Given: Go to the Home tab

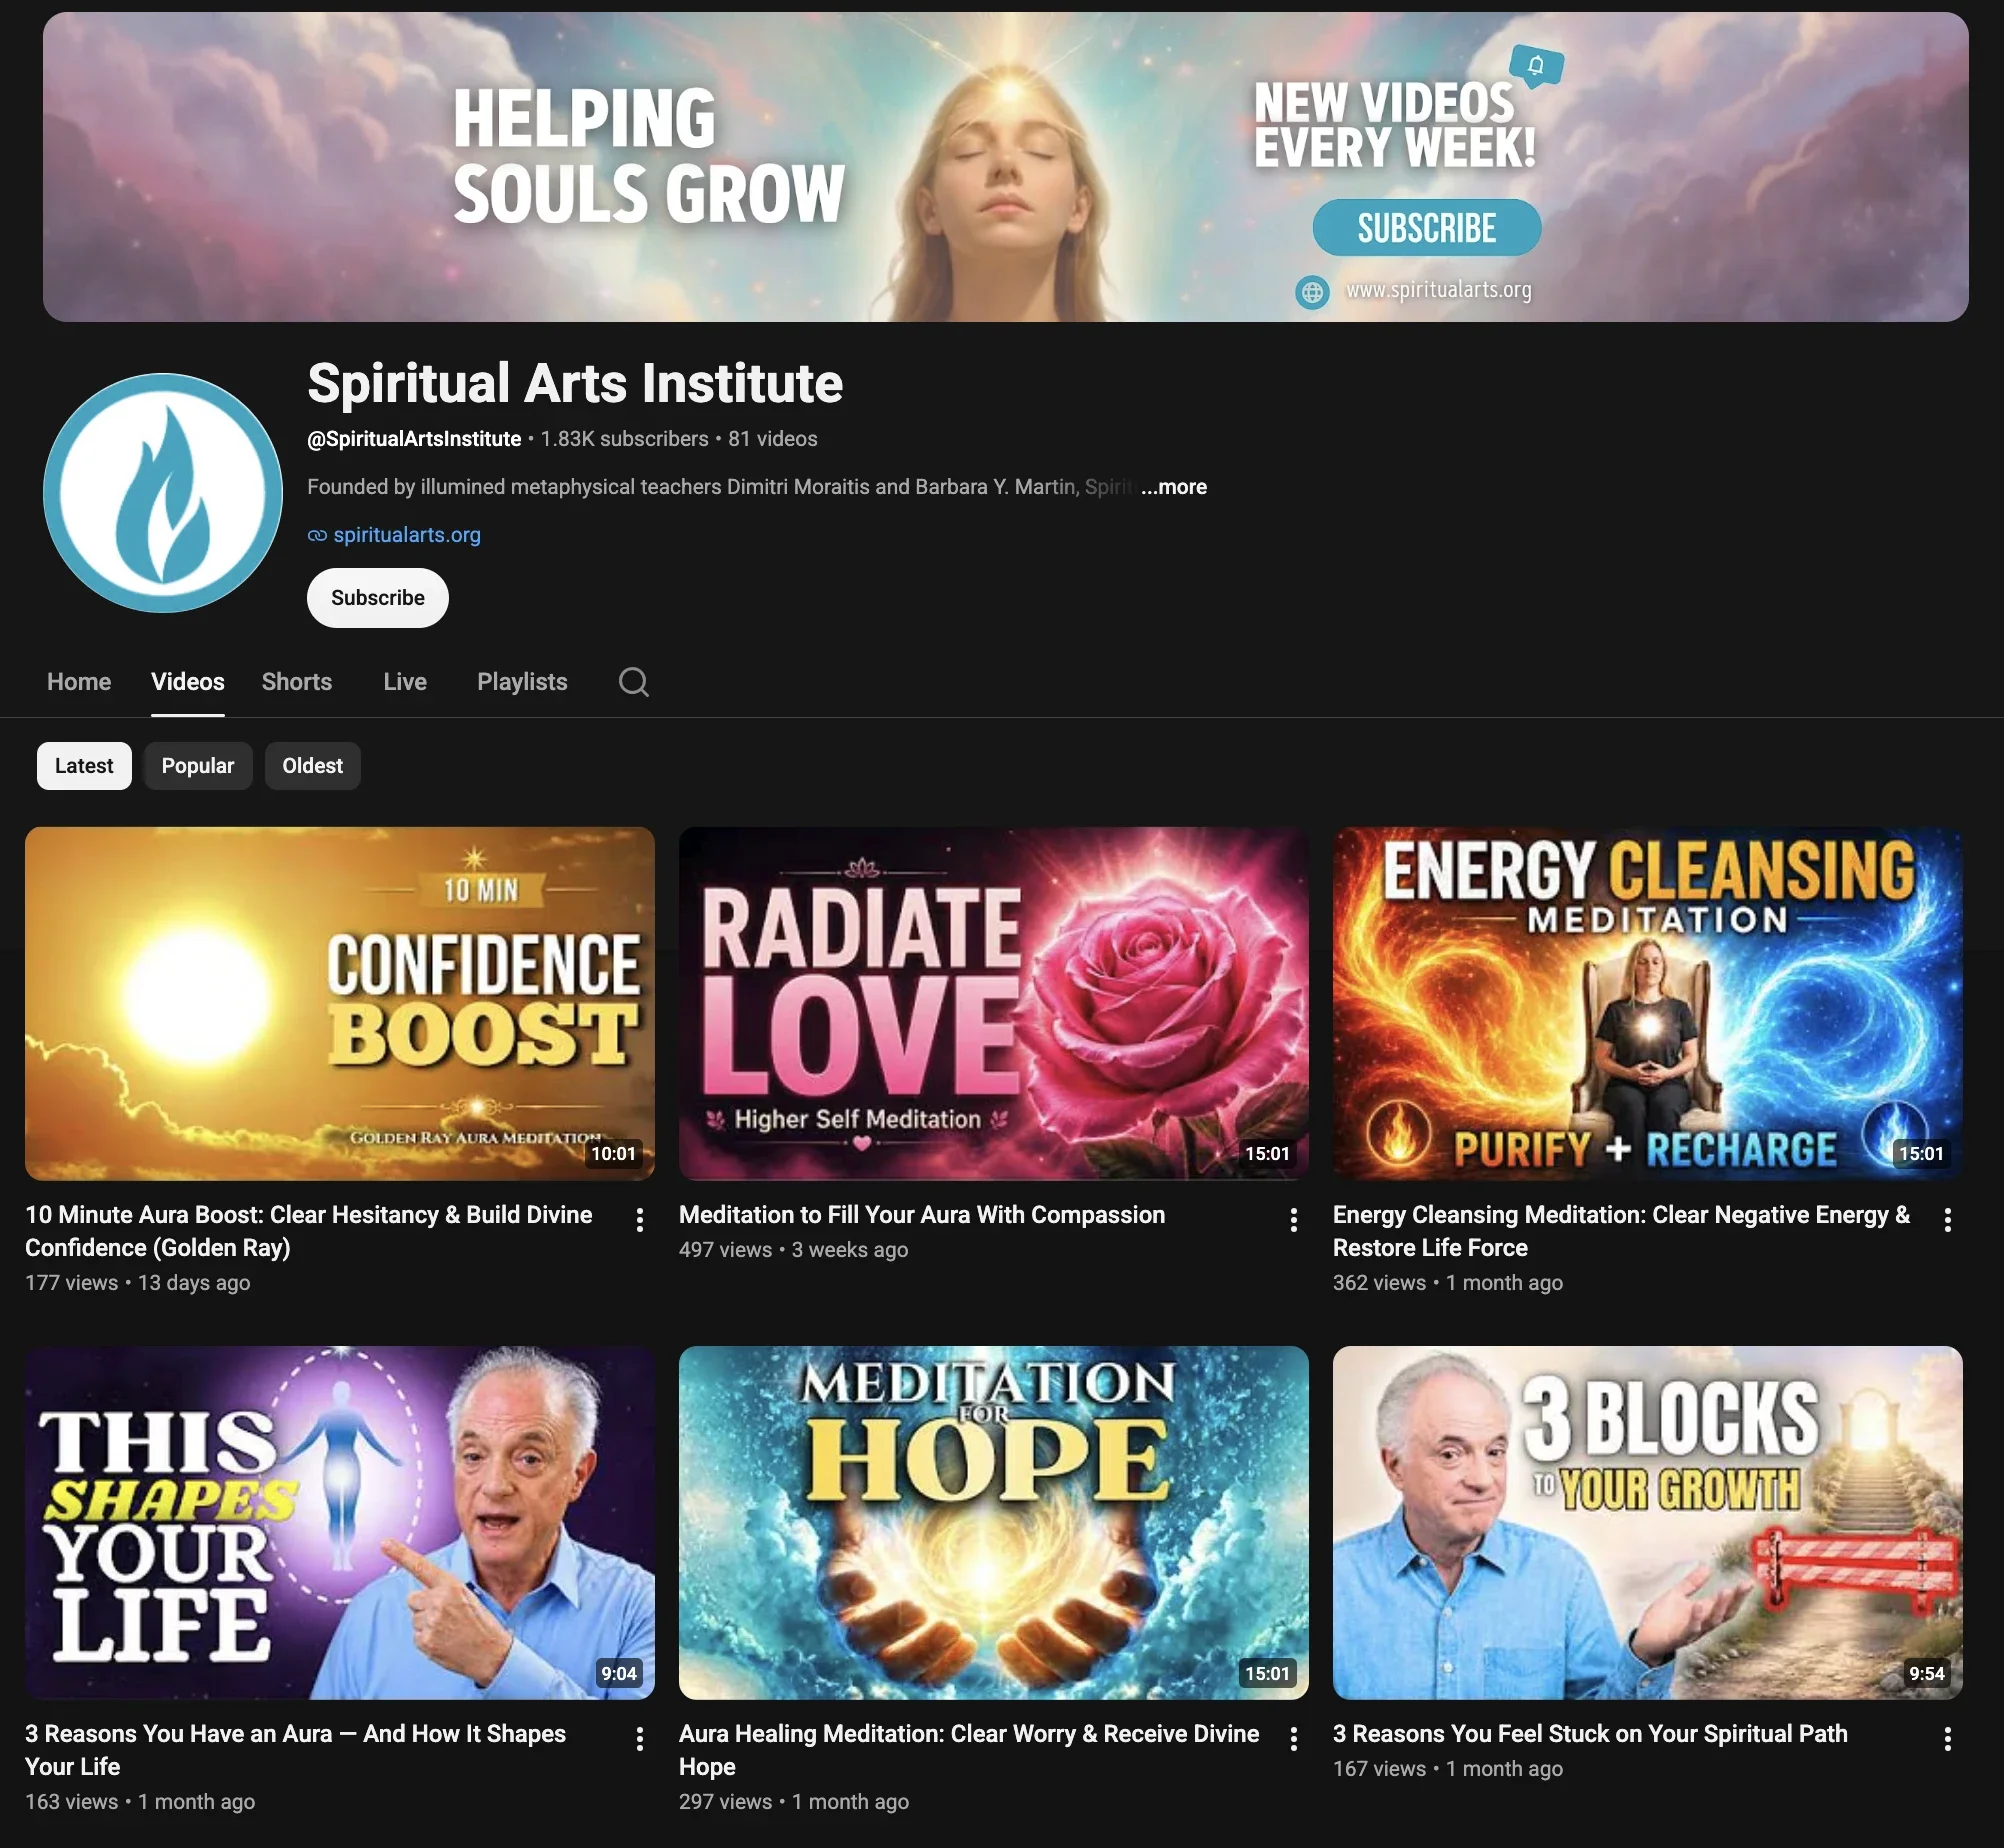Looking at the screenshot, I should [x=79, y=682].
